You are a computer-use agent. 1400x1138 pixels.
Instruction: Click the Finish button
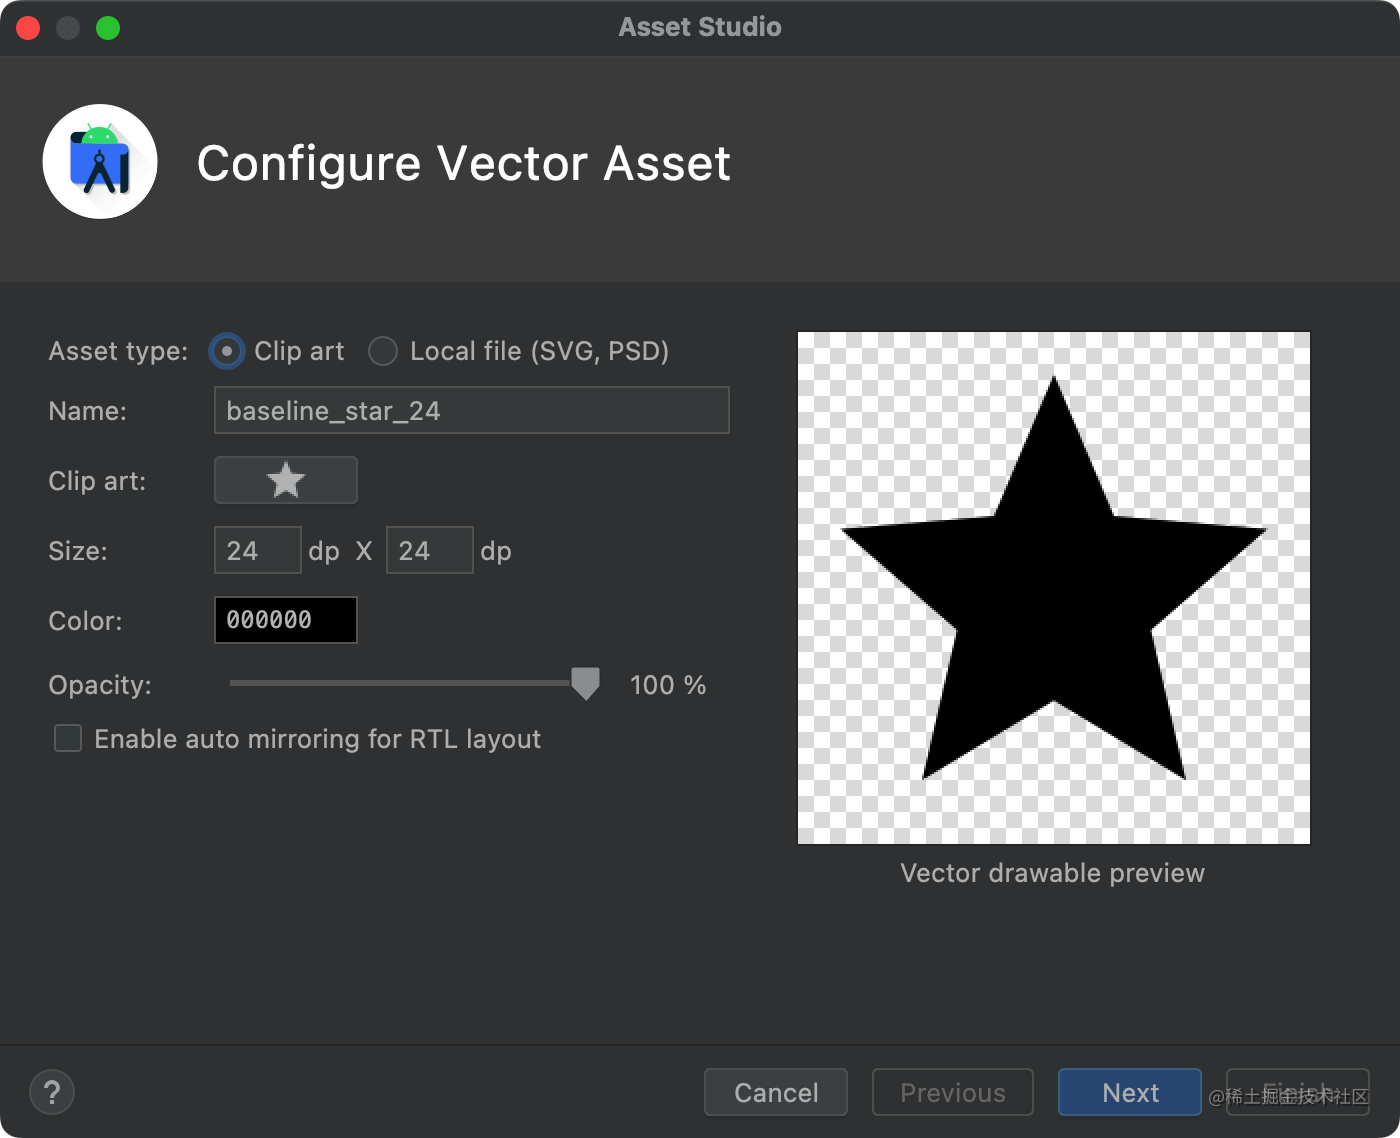(1298, 1092)
